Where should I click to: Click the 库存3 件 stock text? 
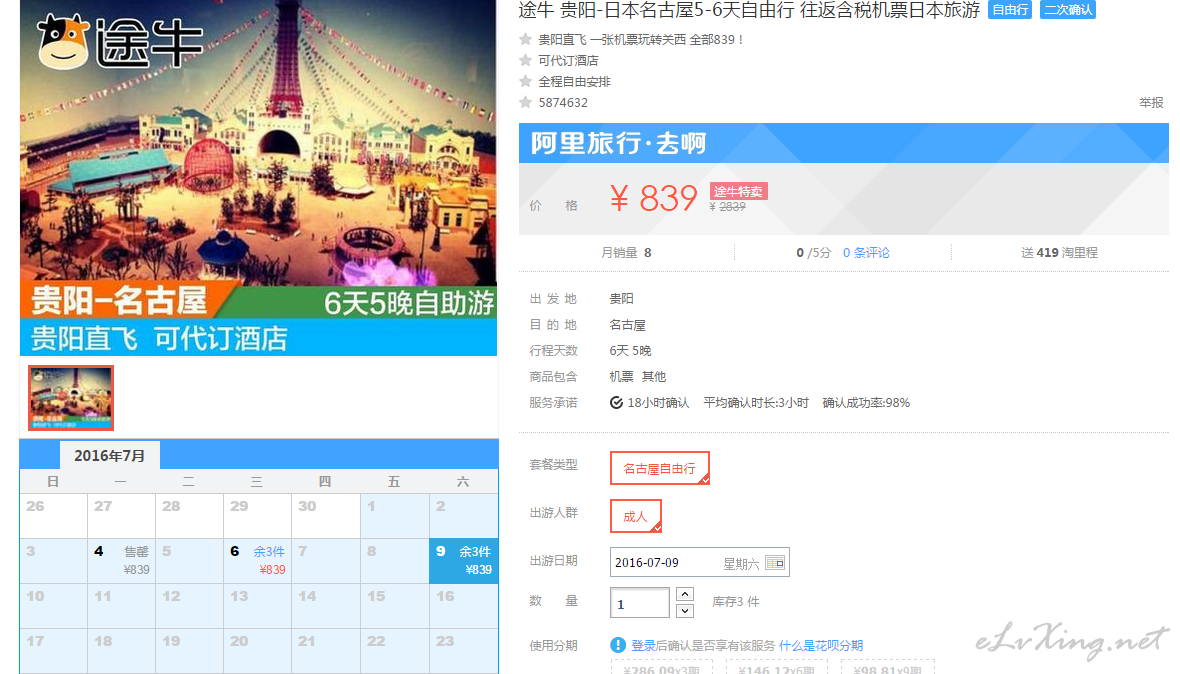point(735,602)
